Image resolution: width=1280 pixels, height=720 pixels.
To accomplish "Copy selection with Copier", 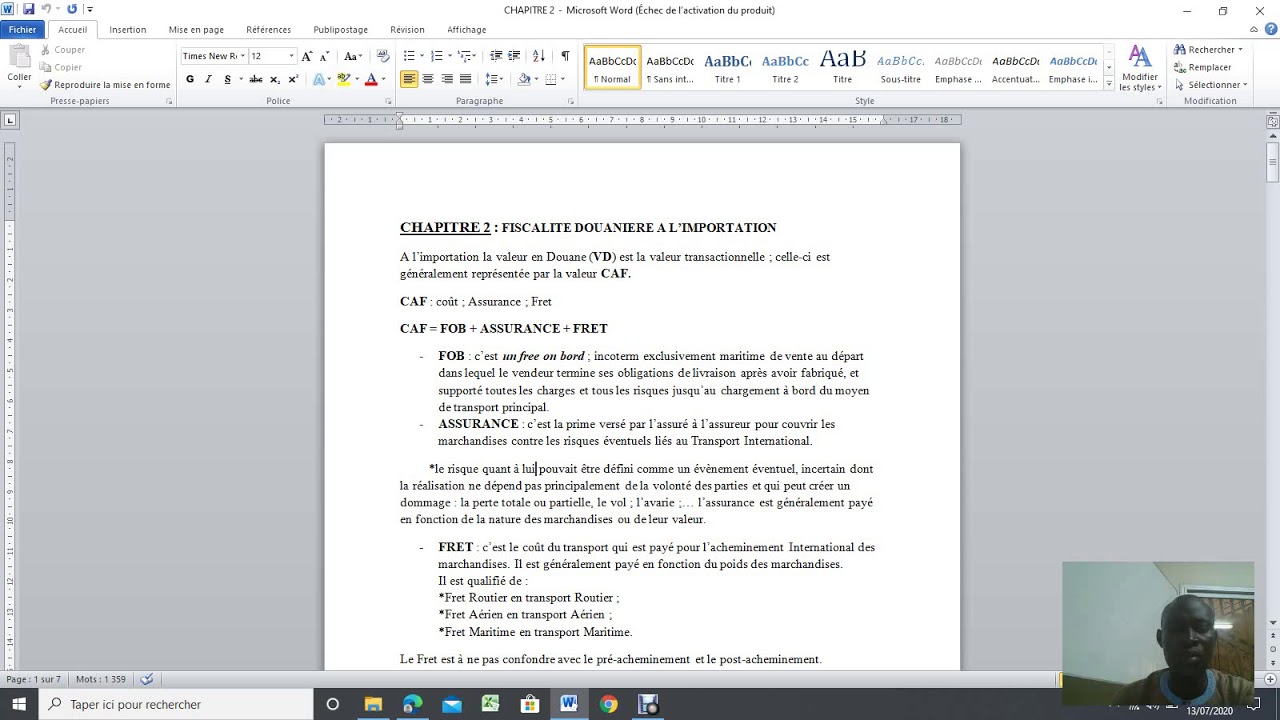I will [61, 67].
